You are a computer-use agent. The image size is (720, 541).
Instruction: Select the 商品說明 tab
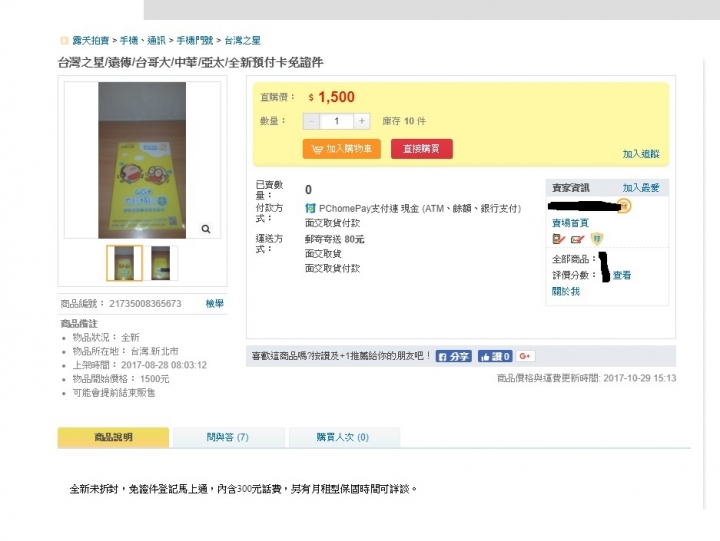pos(113,437)
